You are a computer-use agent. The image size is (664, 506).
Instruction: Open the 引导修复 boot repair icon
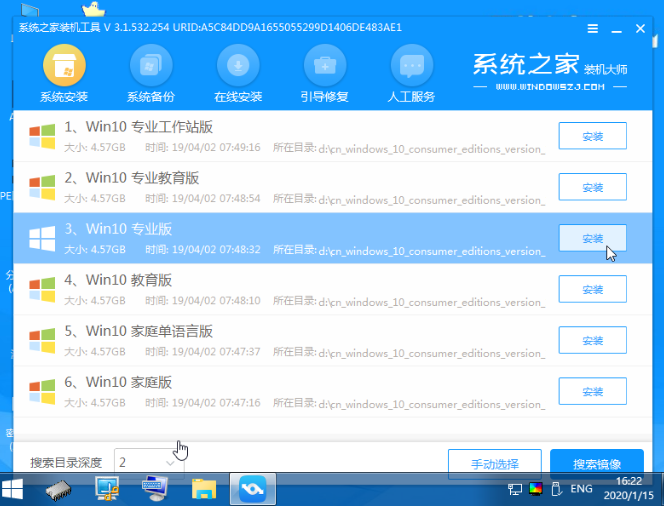pos(324,67)
